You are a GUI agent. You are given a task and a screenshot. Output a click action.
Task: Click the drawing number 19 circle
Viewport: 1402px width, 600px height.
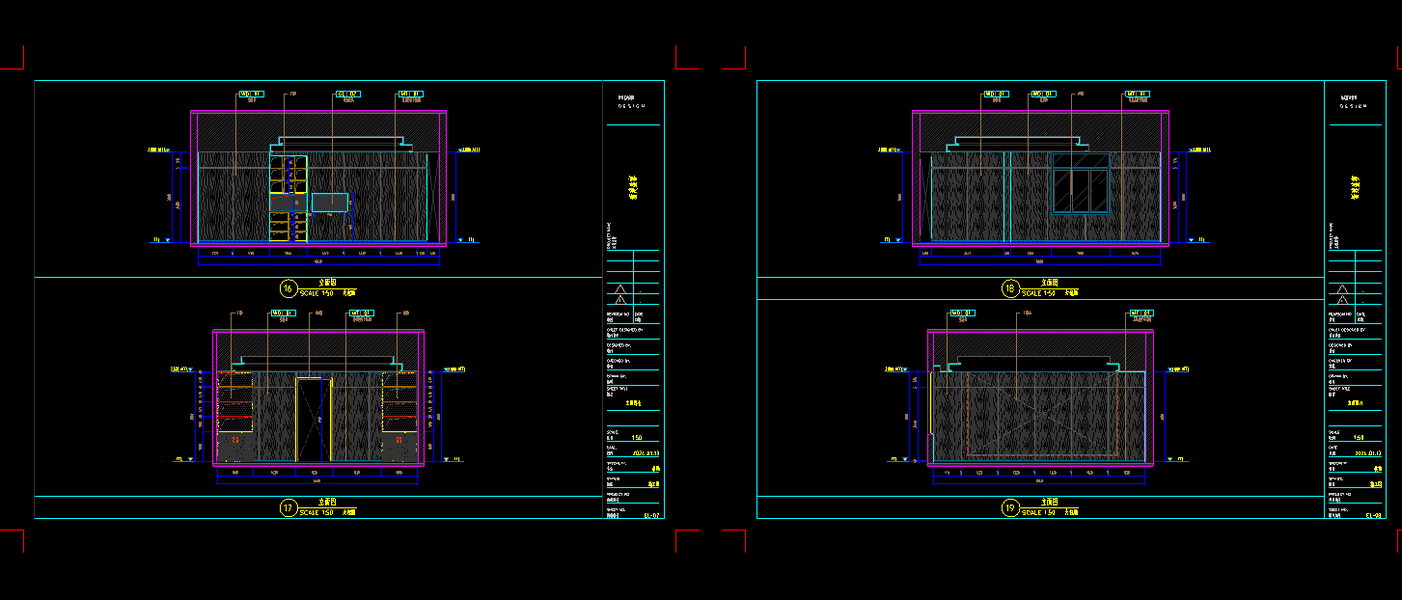(x=1010, y=508)
